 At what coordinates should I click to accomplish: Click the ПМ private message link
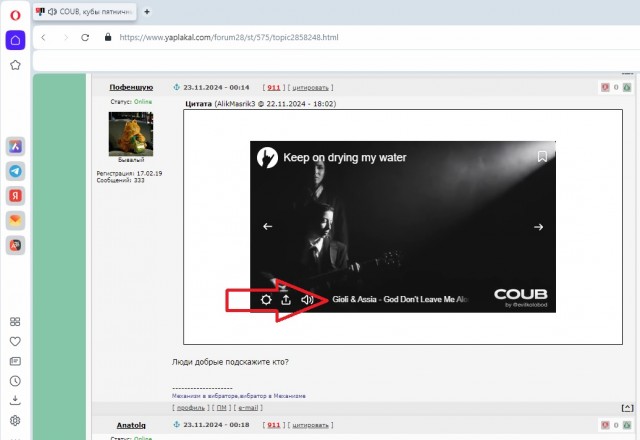click(x=221, y=407)
